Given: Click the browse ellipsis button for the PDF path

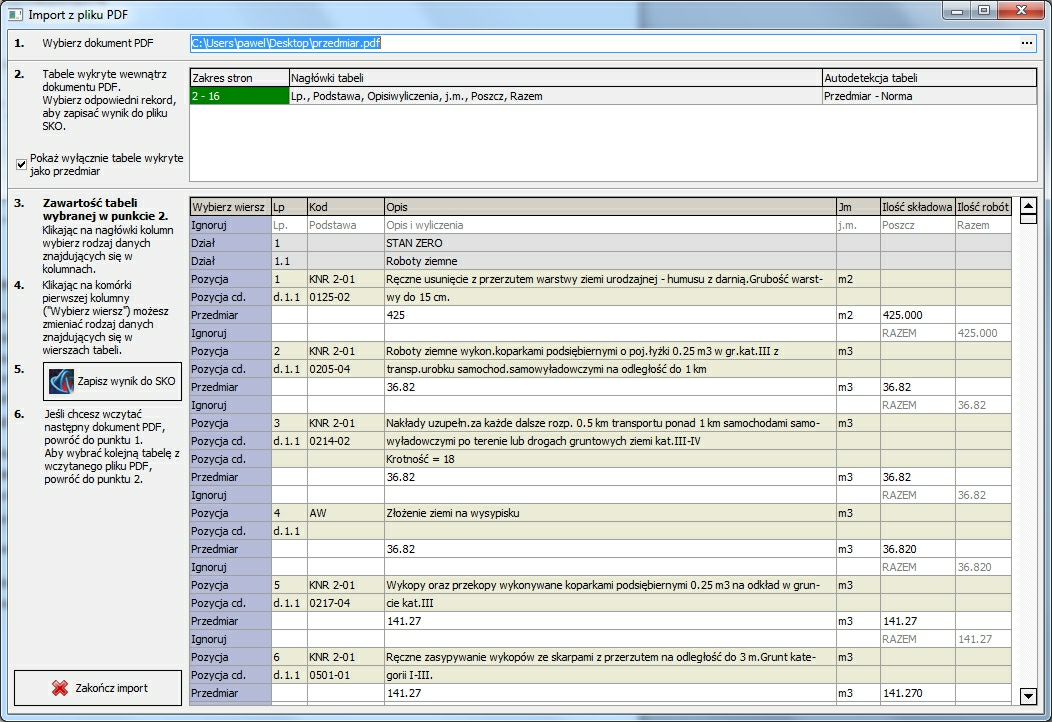Looking at the screenshot, I should point(1027,43).
